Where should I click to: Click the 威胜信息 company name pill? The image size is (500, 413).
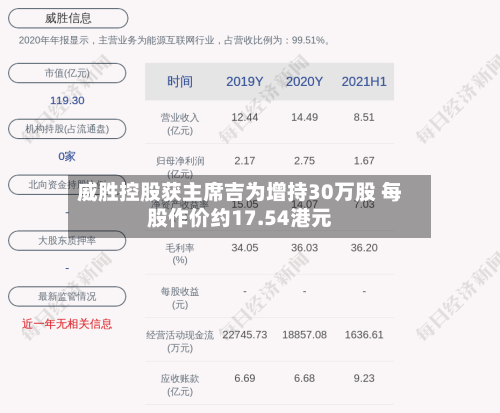[x=68, y=18]
